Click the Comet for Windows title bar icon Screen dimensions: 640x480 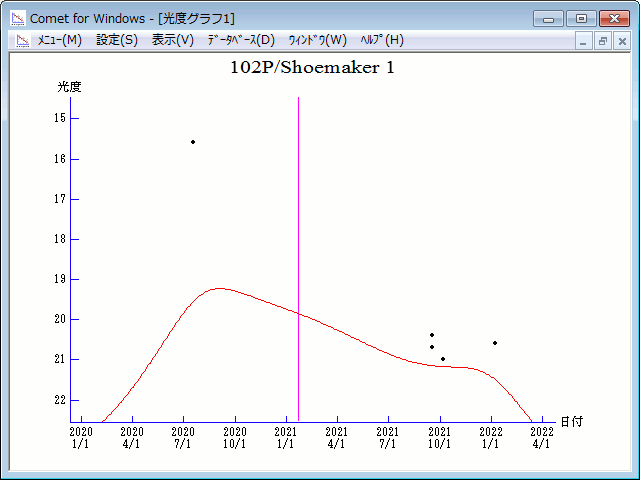click(x=17, y=18)
